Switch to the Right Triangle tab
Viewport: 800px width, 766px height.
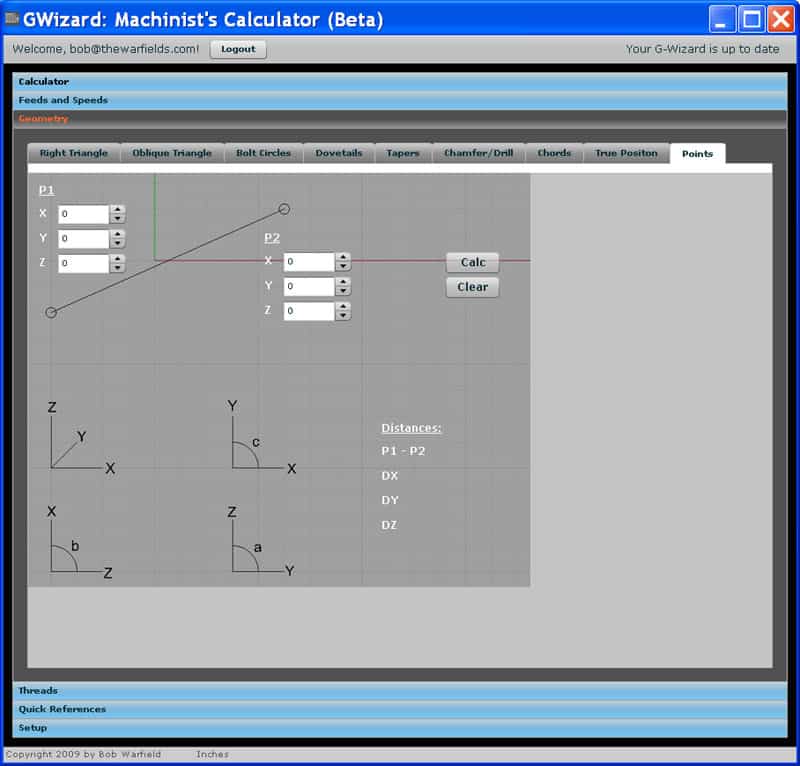click(74, 153)
